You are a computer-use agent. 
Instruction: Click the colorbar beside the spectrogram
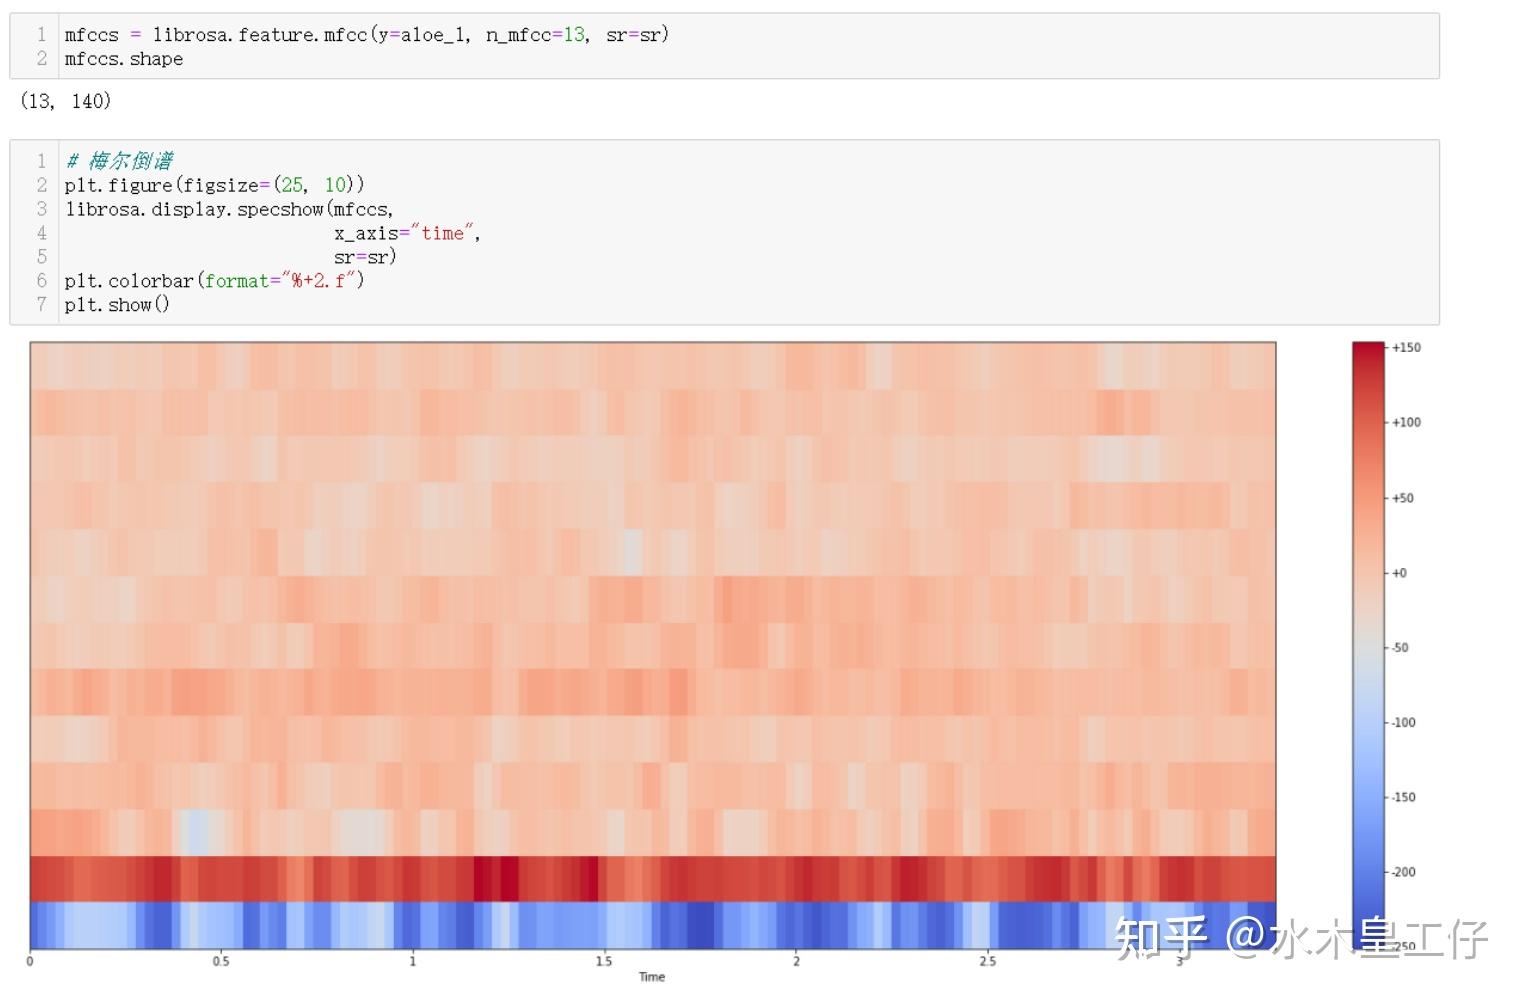tap(1368, 640)
